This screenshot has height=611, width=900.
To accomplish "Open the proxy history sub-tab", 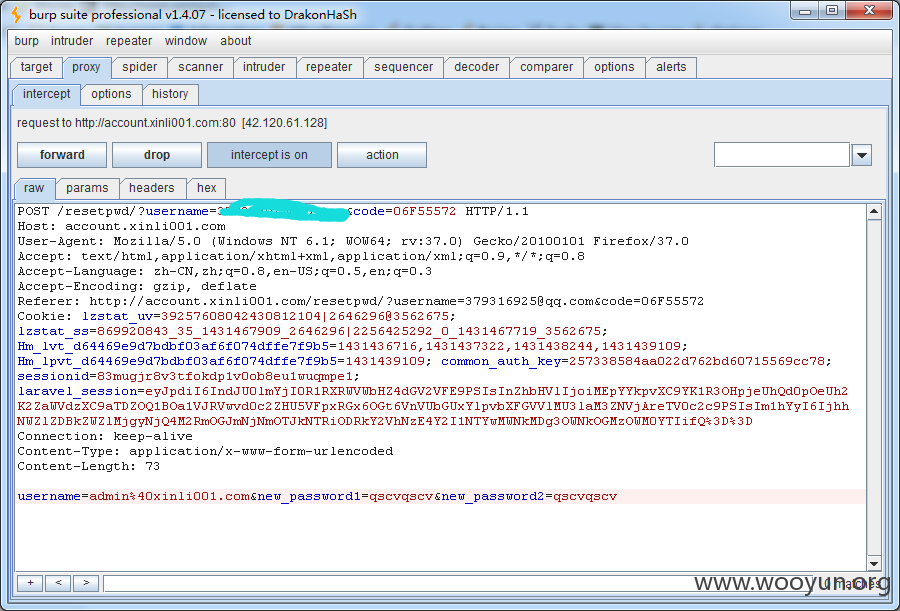I will tap(170, 94).
